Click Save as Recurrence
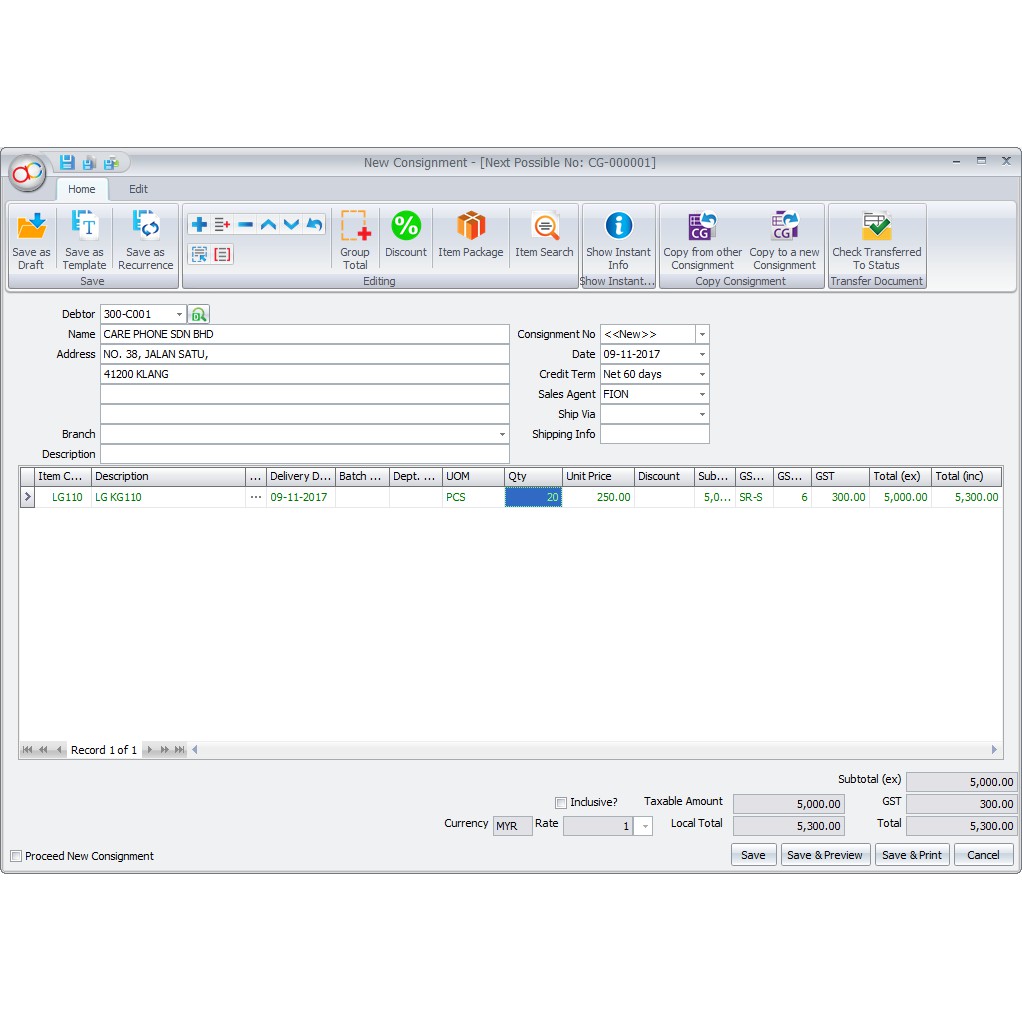This screenshot has height=1022, width=1022. (x=145, y=240)
